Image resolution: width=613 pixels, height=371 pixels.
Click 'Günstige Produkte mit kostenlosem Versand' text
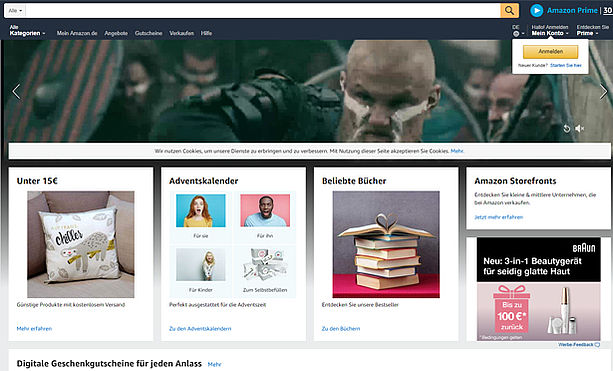[71, 305]
